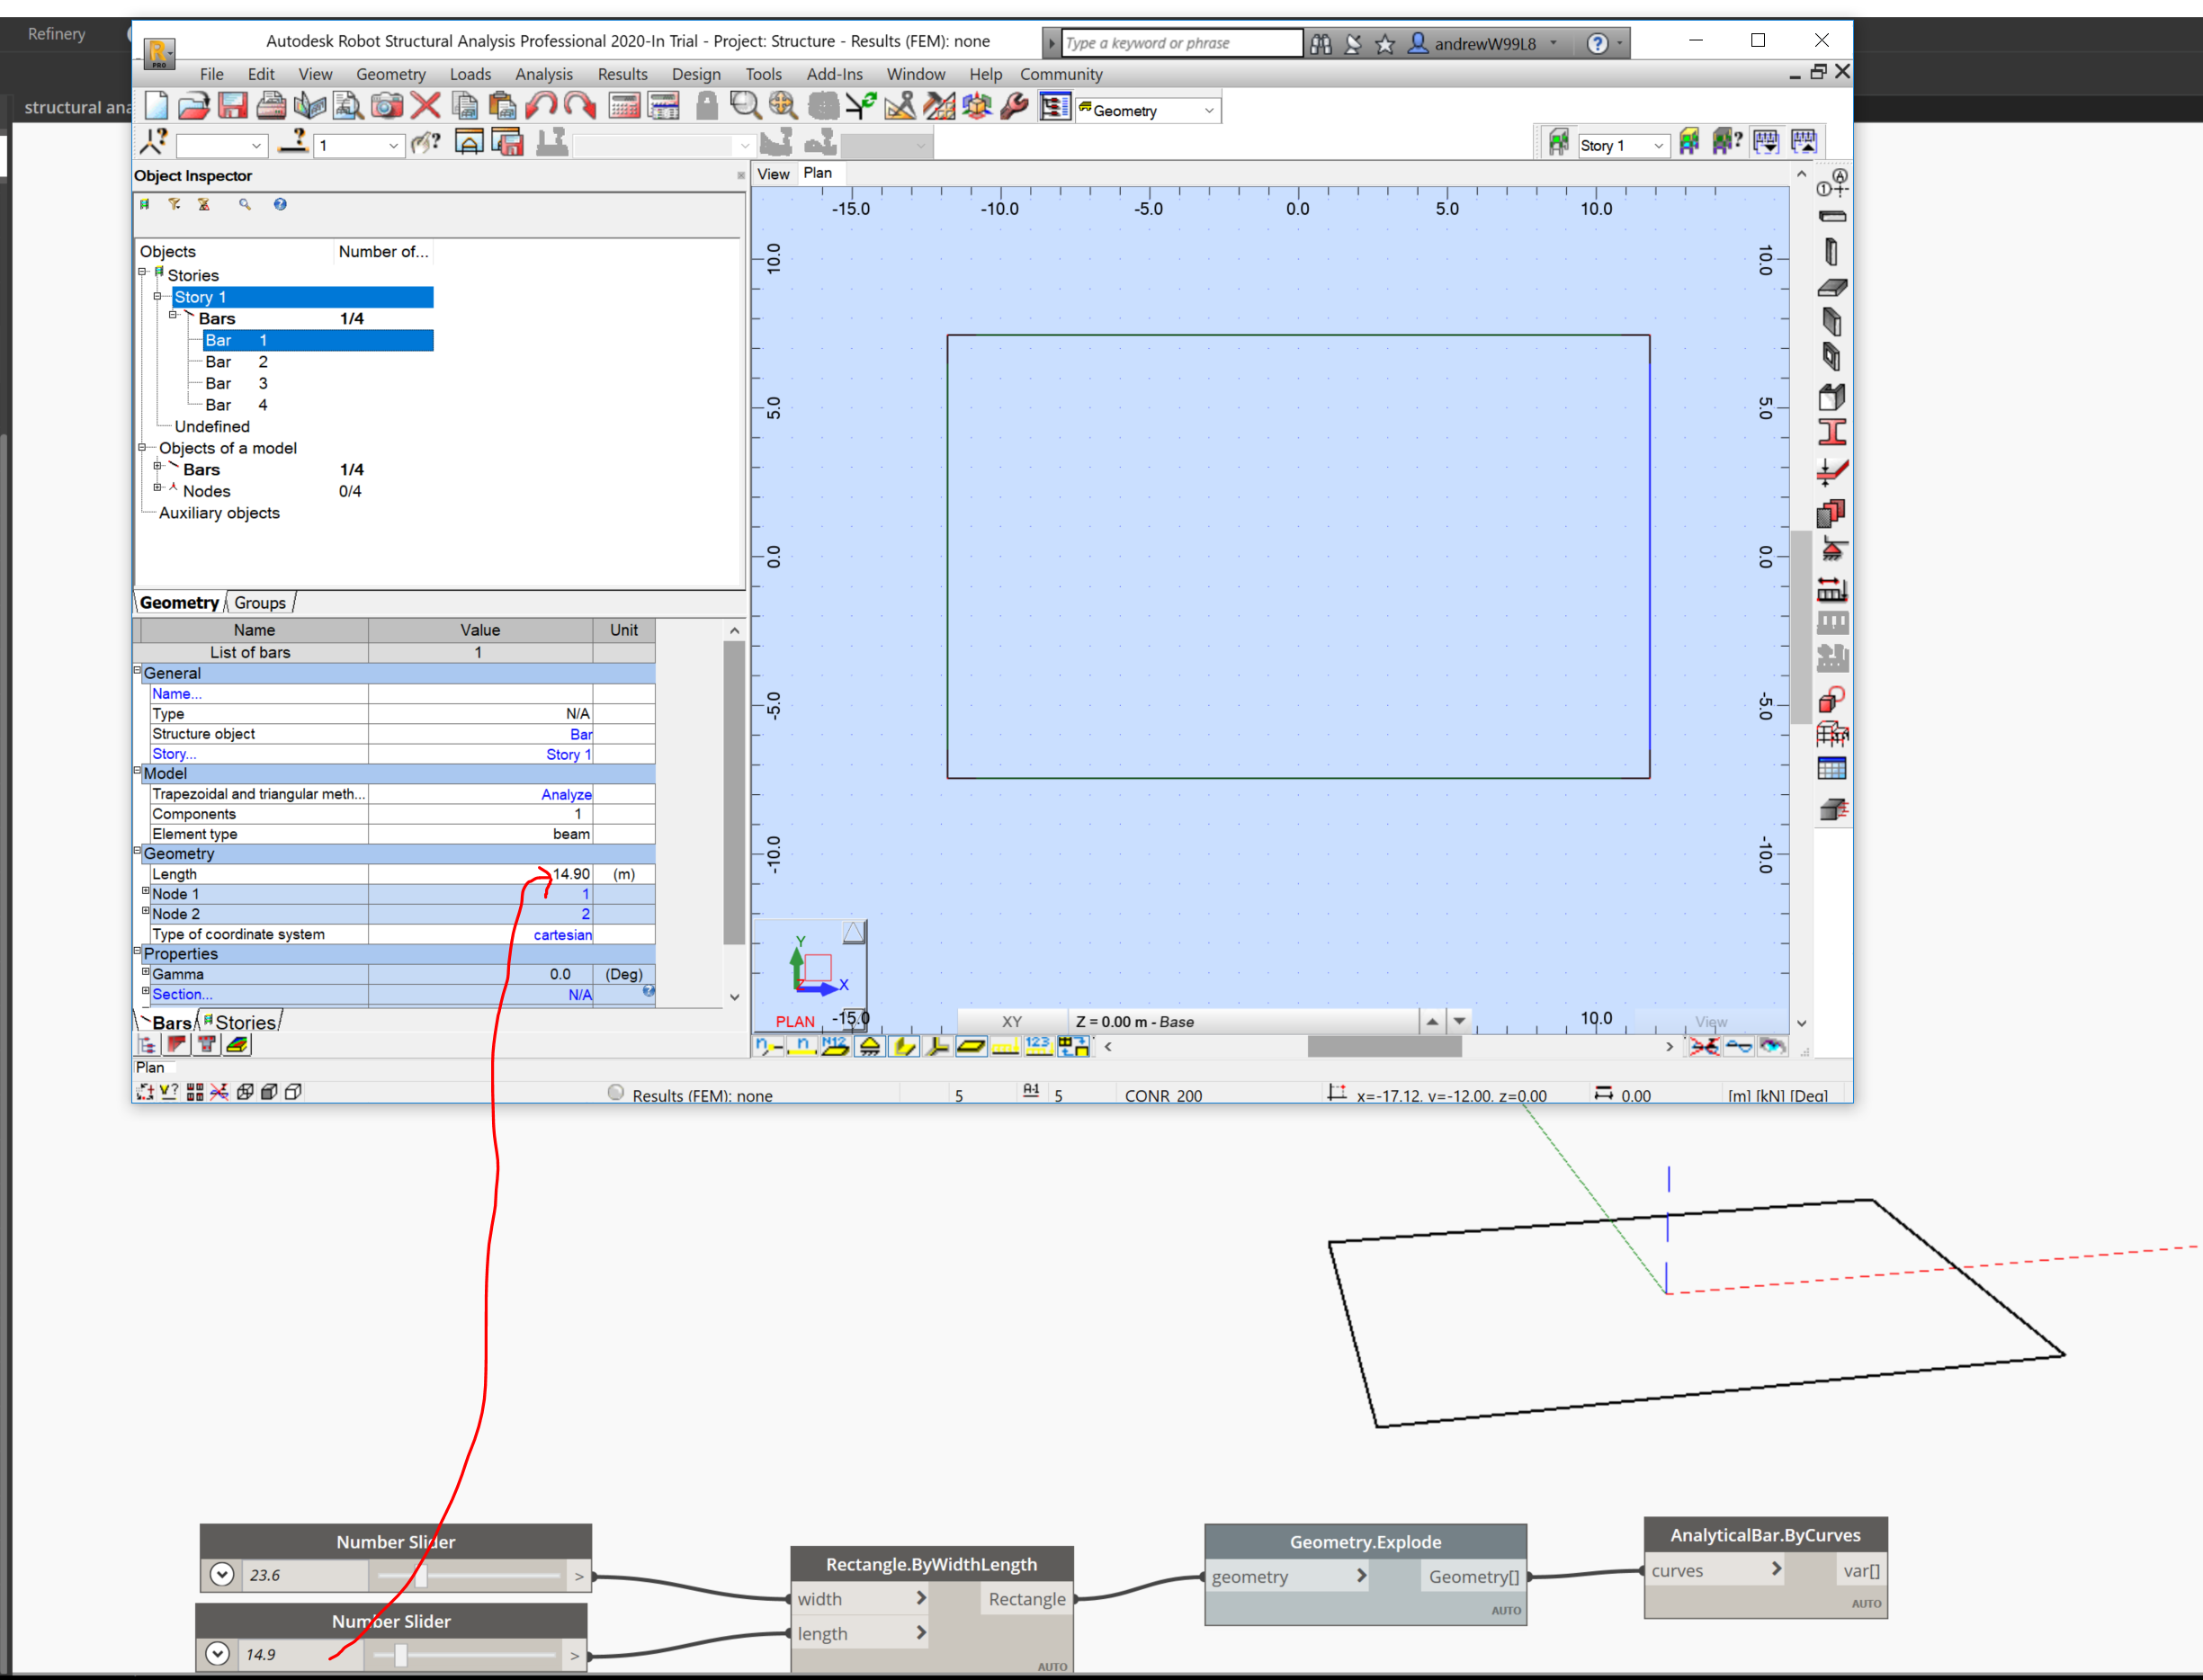Click the Section... property link

coord(181,994)
